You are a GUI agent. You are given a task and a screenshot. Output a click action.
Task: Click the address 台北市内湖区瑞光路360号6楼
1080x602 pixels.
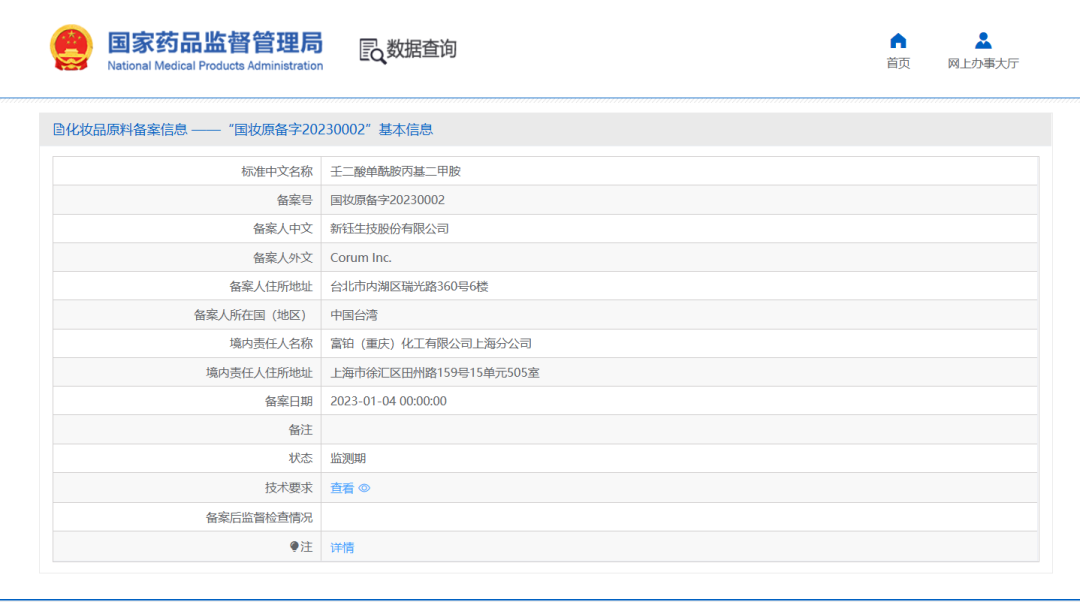(x=409, y=287)
